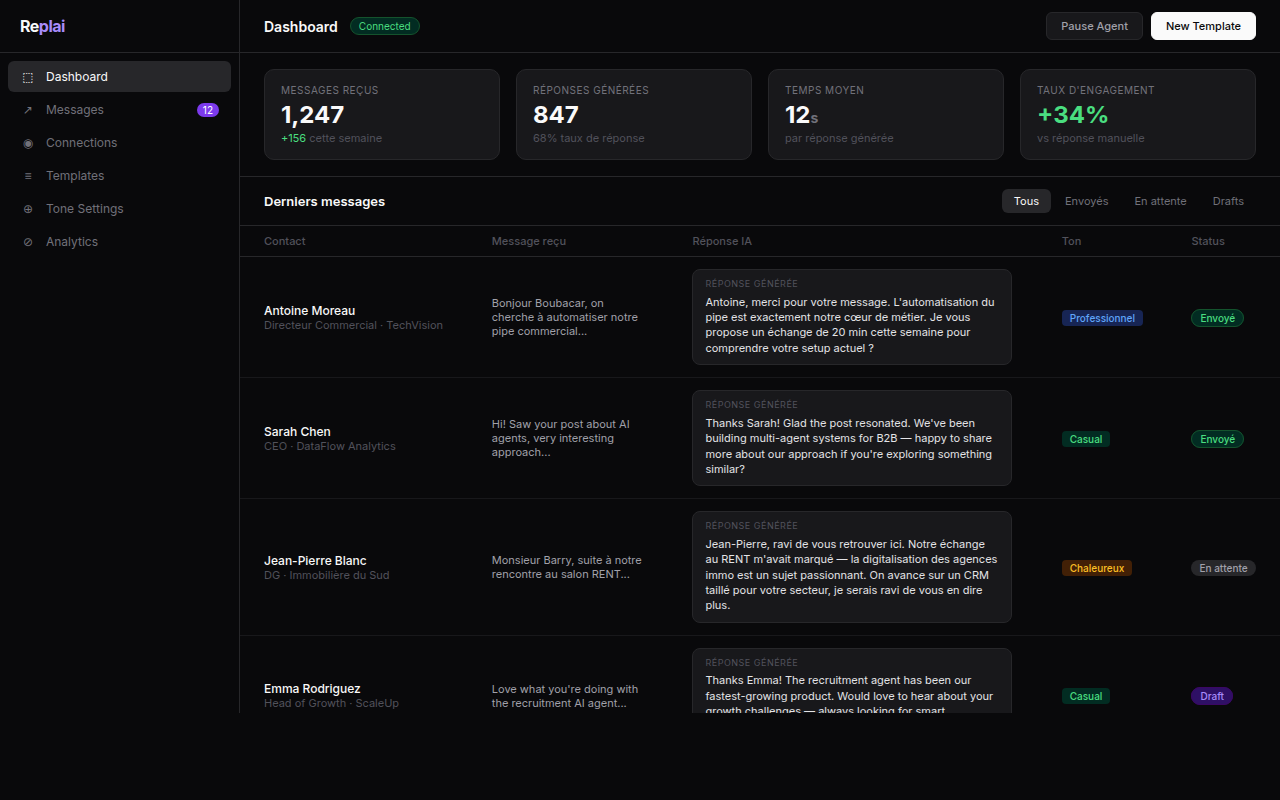Click Emma Rodriguez's Draft status badge

1211,696
